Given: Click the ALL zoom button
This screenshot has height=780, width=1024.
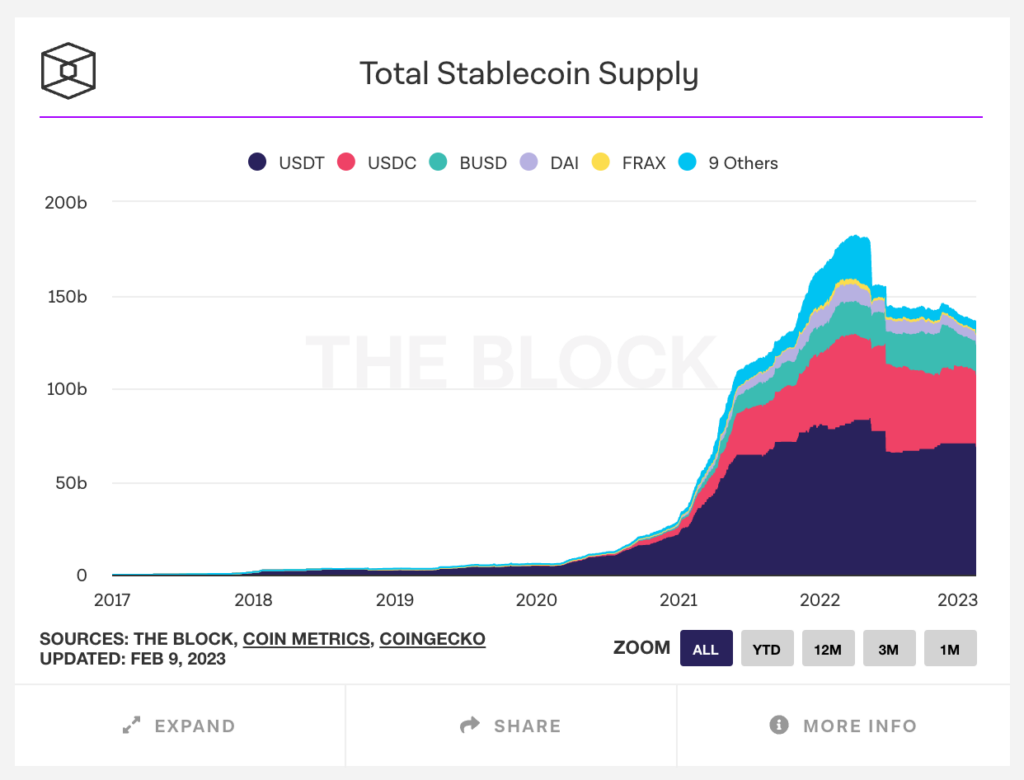Looking at the screenshot, I should 706,648.
